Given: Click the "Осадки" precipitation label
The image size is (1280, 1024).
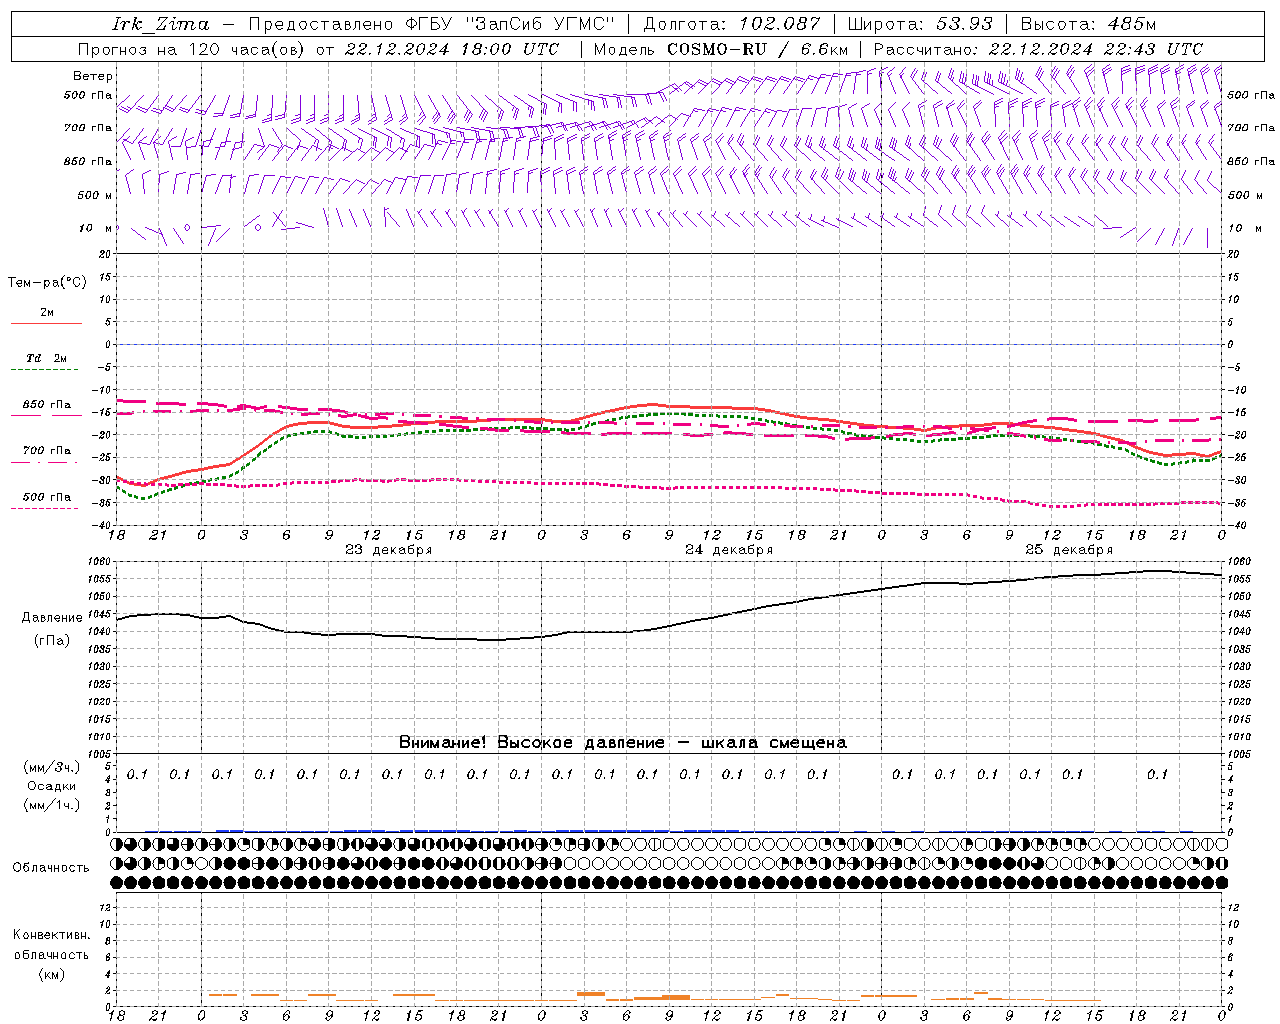Looking at the screenshot, I should click(52, 786).
